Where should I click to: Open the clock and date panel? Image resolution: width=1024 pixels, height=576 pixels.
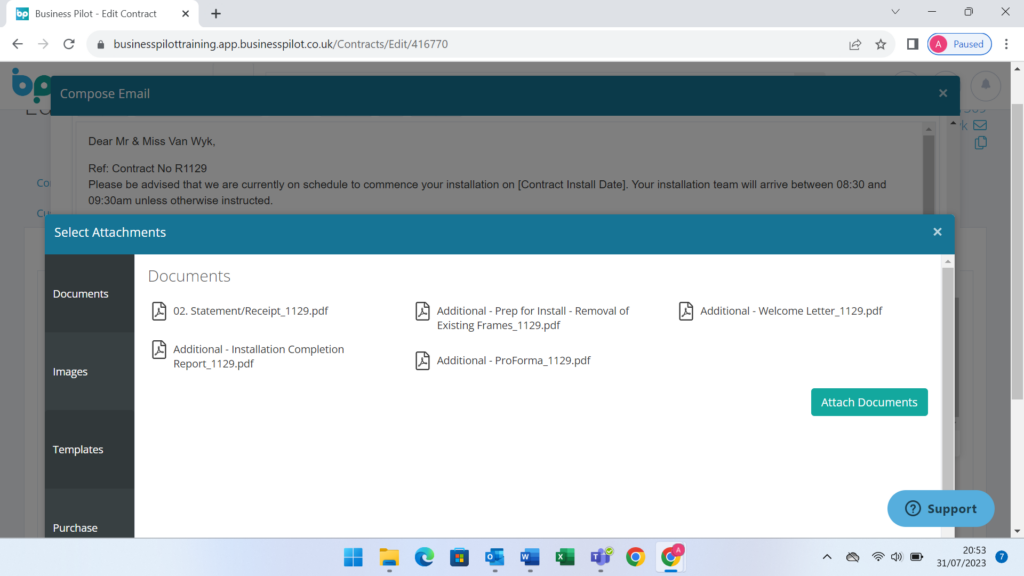[961, 556]
